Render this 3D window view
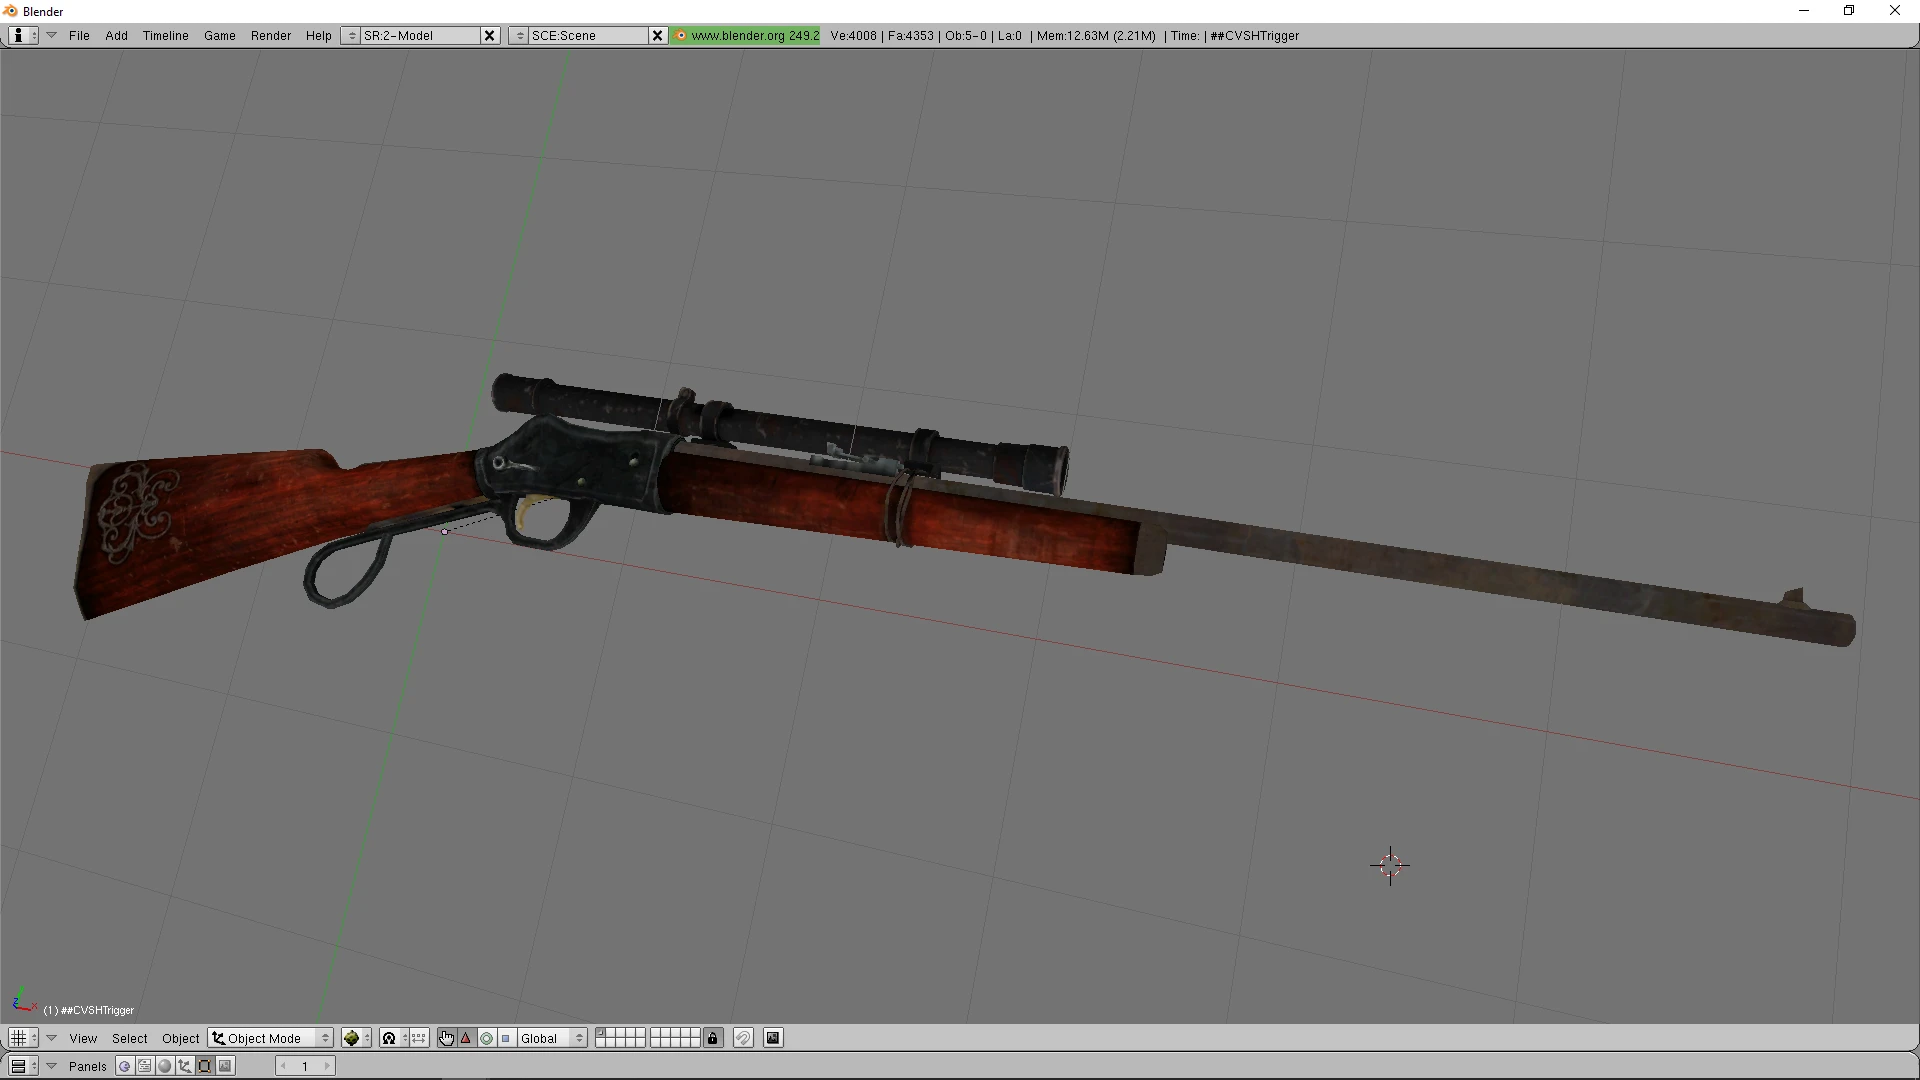The height and width of the screenshot is (1080, 1920). [x=773, y=1038]
